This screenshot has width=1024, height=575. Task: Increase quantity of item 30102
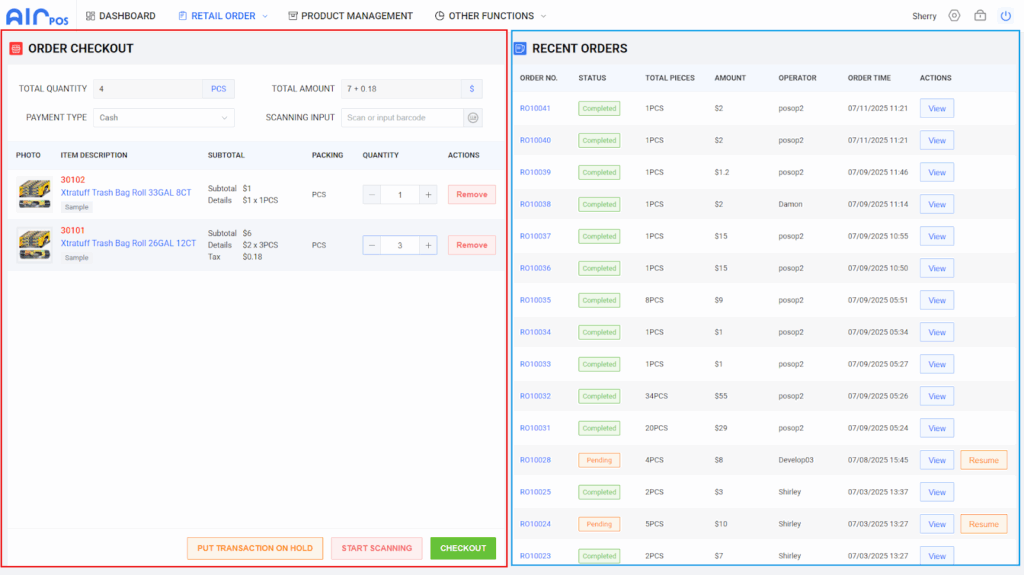coord(428,195)
